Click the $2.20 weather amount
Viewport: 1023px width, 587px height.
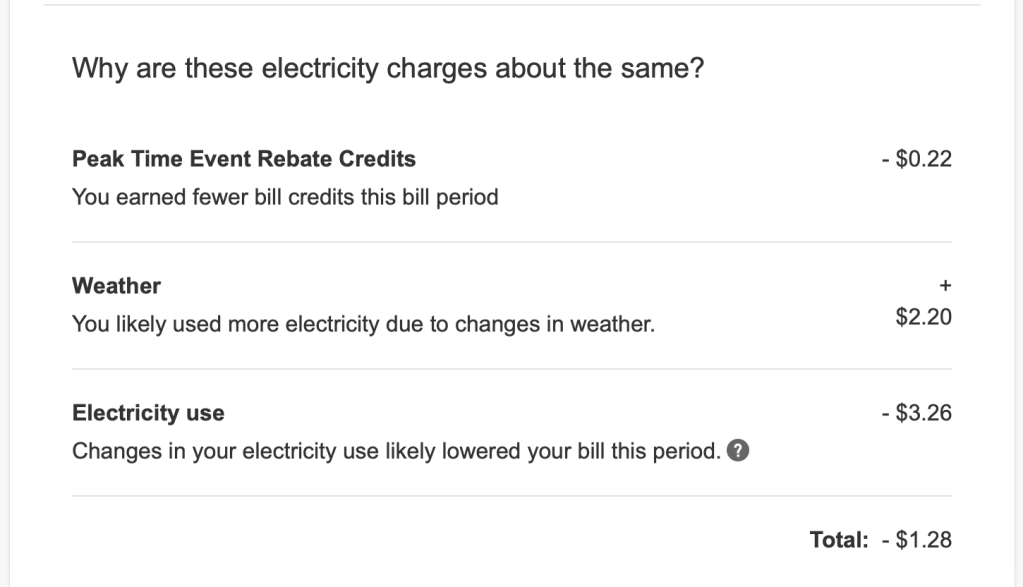(x=924, y=318)
